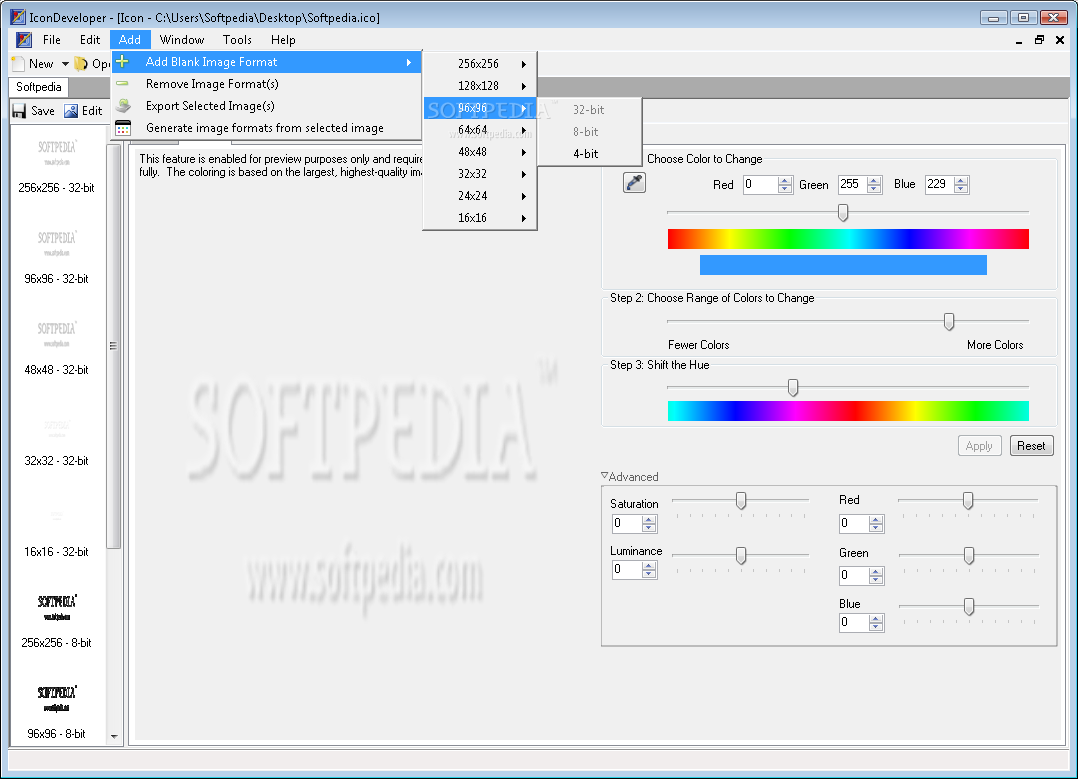Click the Remove Image Format minus icon
Screen dimensions: 1078x779
122,83
